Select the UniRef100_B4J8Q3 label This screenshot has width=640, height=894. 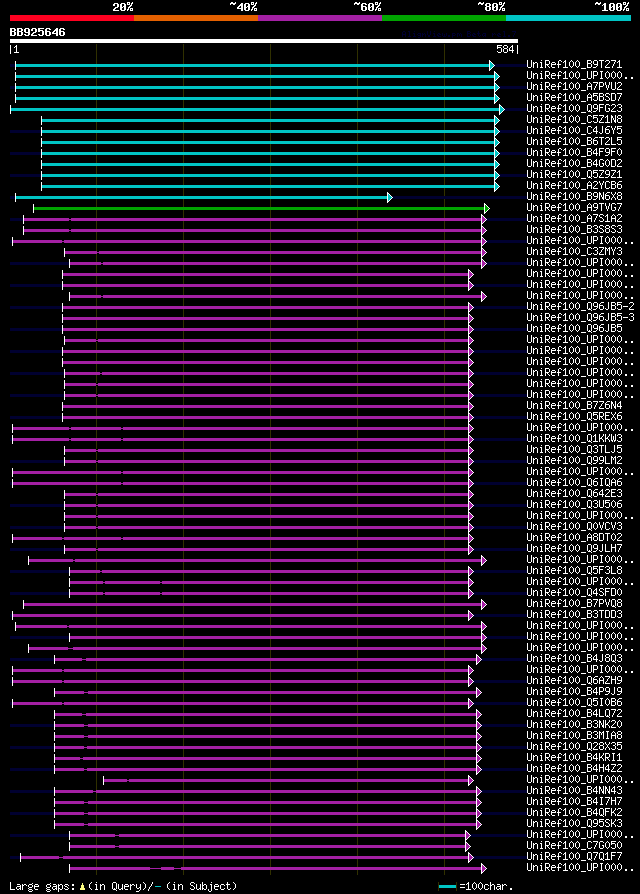point(574,658)
